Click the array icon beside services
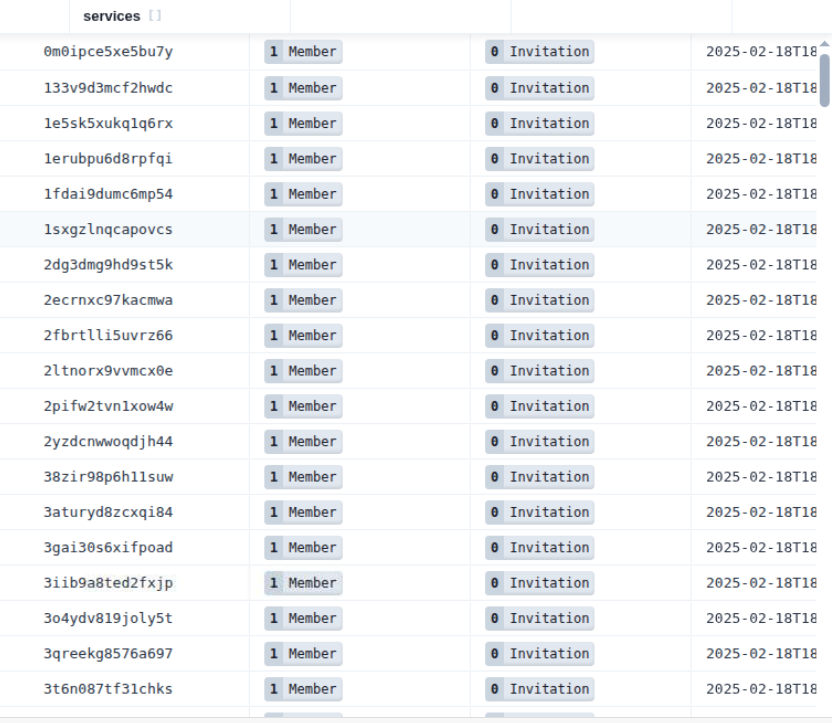This screenshot has width=832, height=723. click(x=154, y=17)
